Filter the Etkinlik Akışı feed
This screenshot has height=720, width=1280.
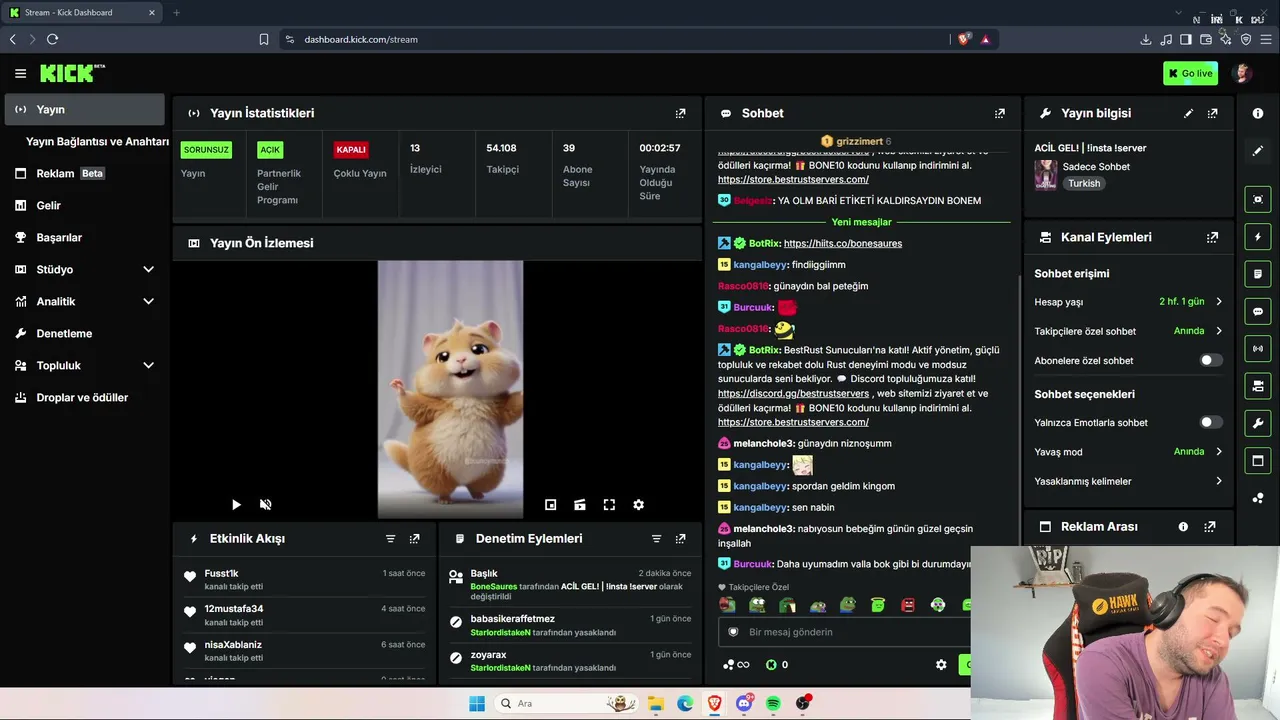(x=391, y=538)
